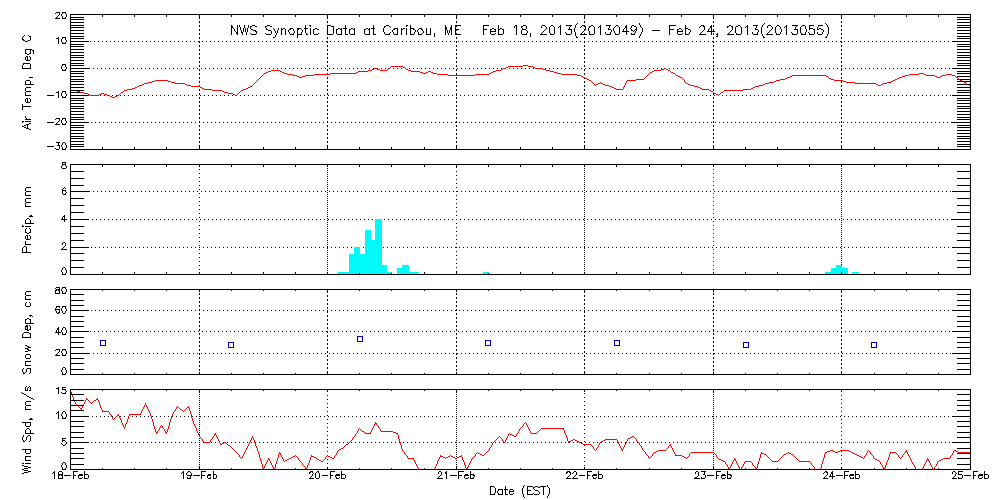
Task: Click the snow depth marker on 20-Feb
Action: [x=360, y=339]
